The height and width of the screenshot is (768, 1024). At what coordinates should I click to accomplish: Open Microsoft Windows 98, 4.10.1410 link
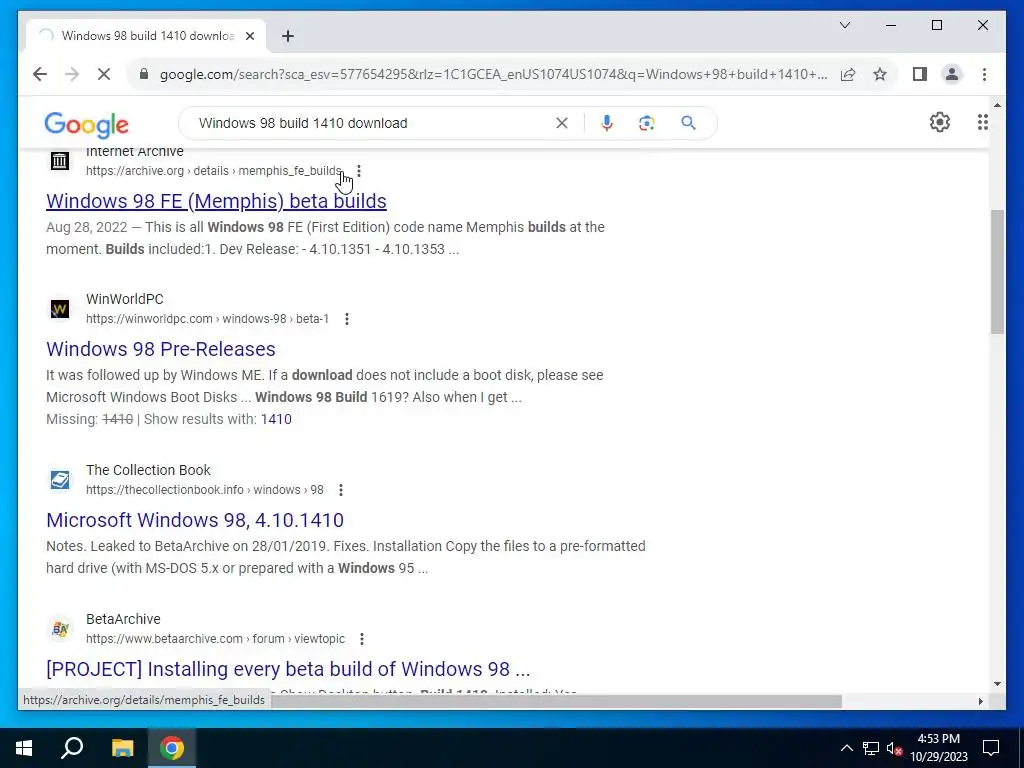click(x=195, y=520)
